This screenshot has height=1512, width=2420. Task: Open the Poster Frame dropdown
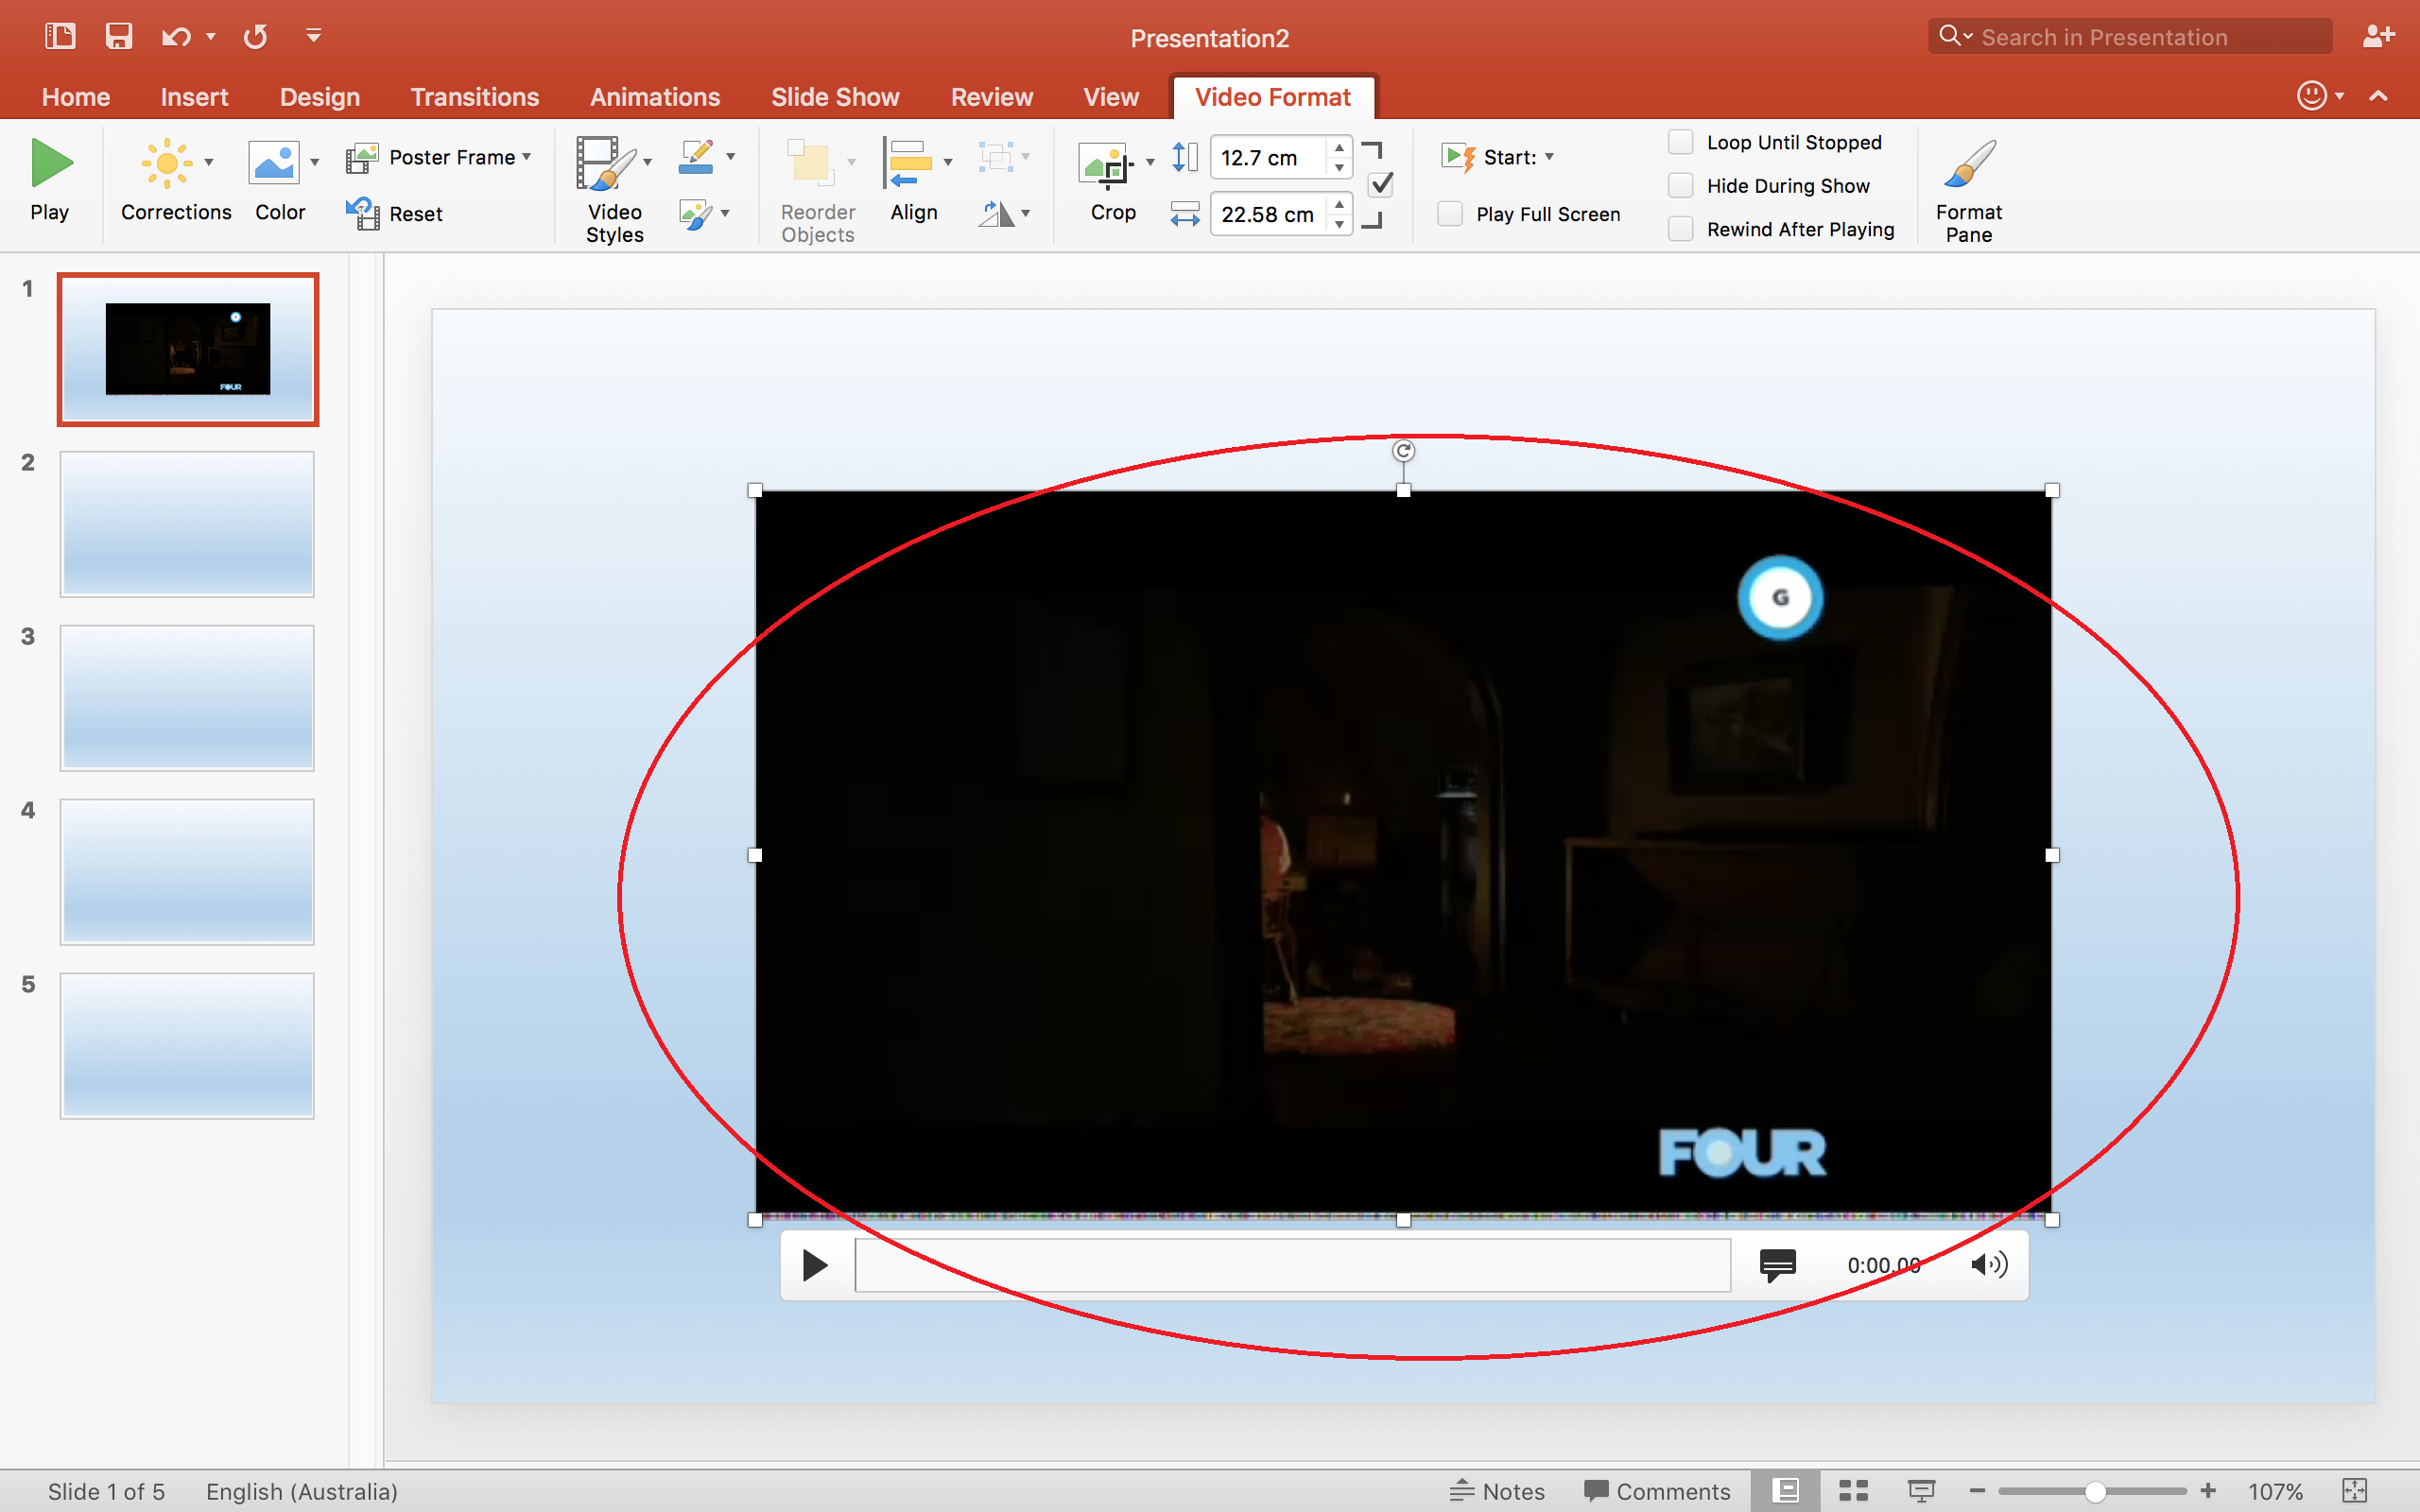(440, 157)
